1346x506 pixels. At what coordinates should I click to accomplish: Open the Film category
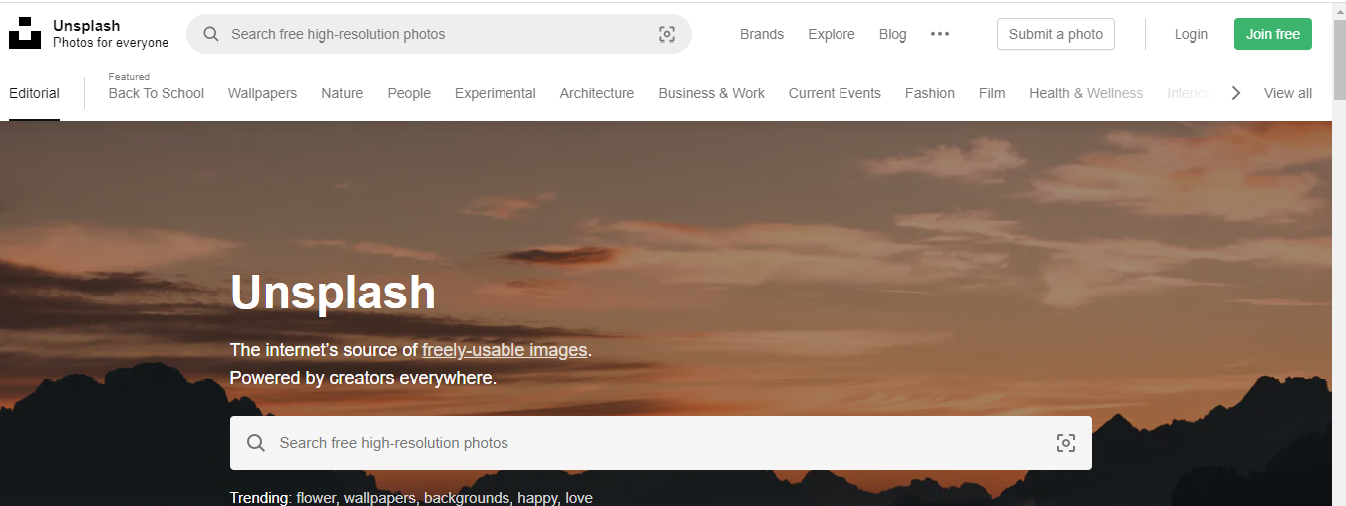(992, 93)
